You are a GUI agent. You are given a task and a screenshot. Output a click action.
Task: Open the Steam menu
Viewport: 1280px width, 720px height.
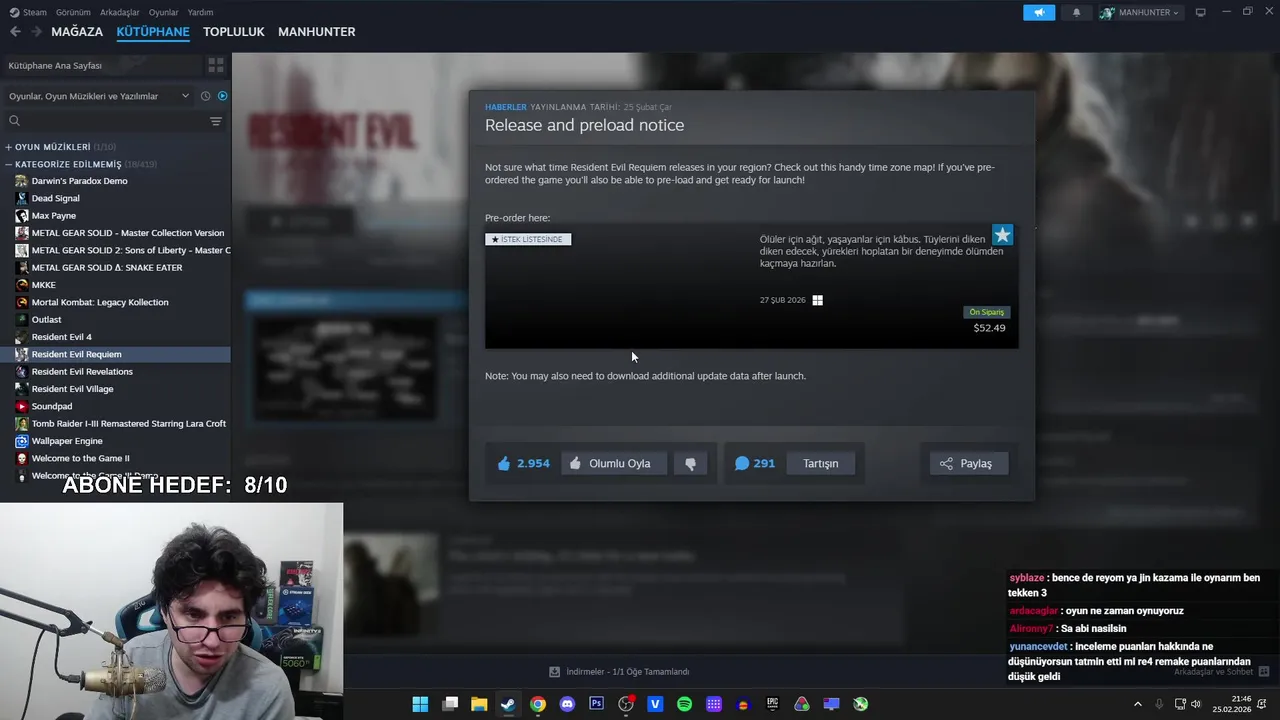click(x=28, y=12)
